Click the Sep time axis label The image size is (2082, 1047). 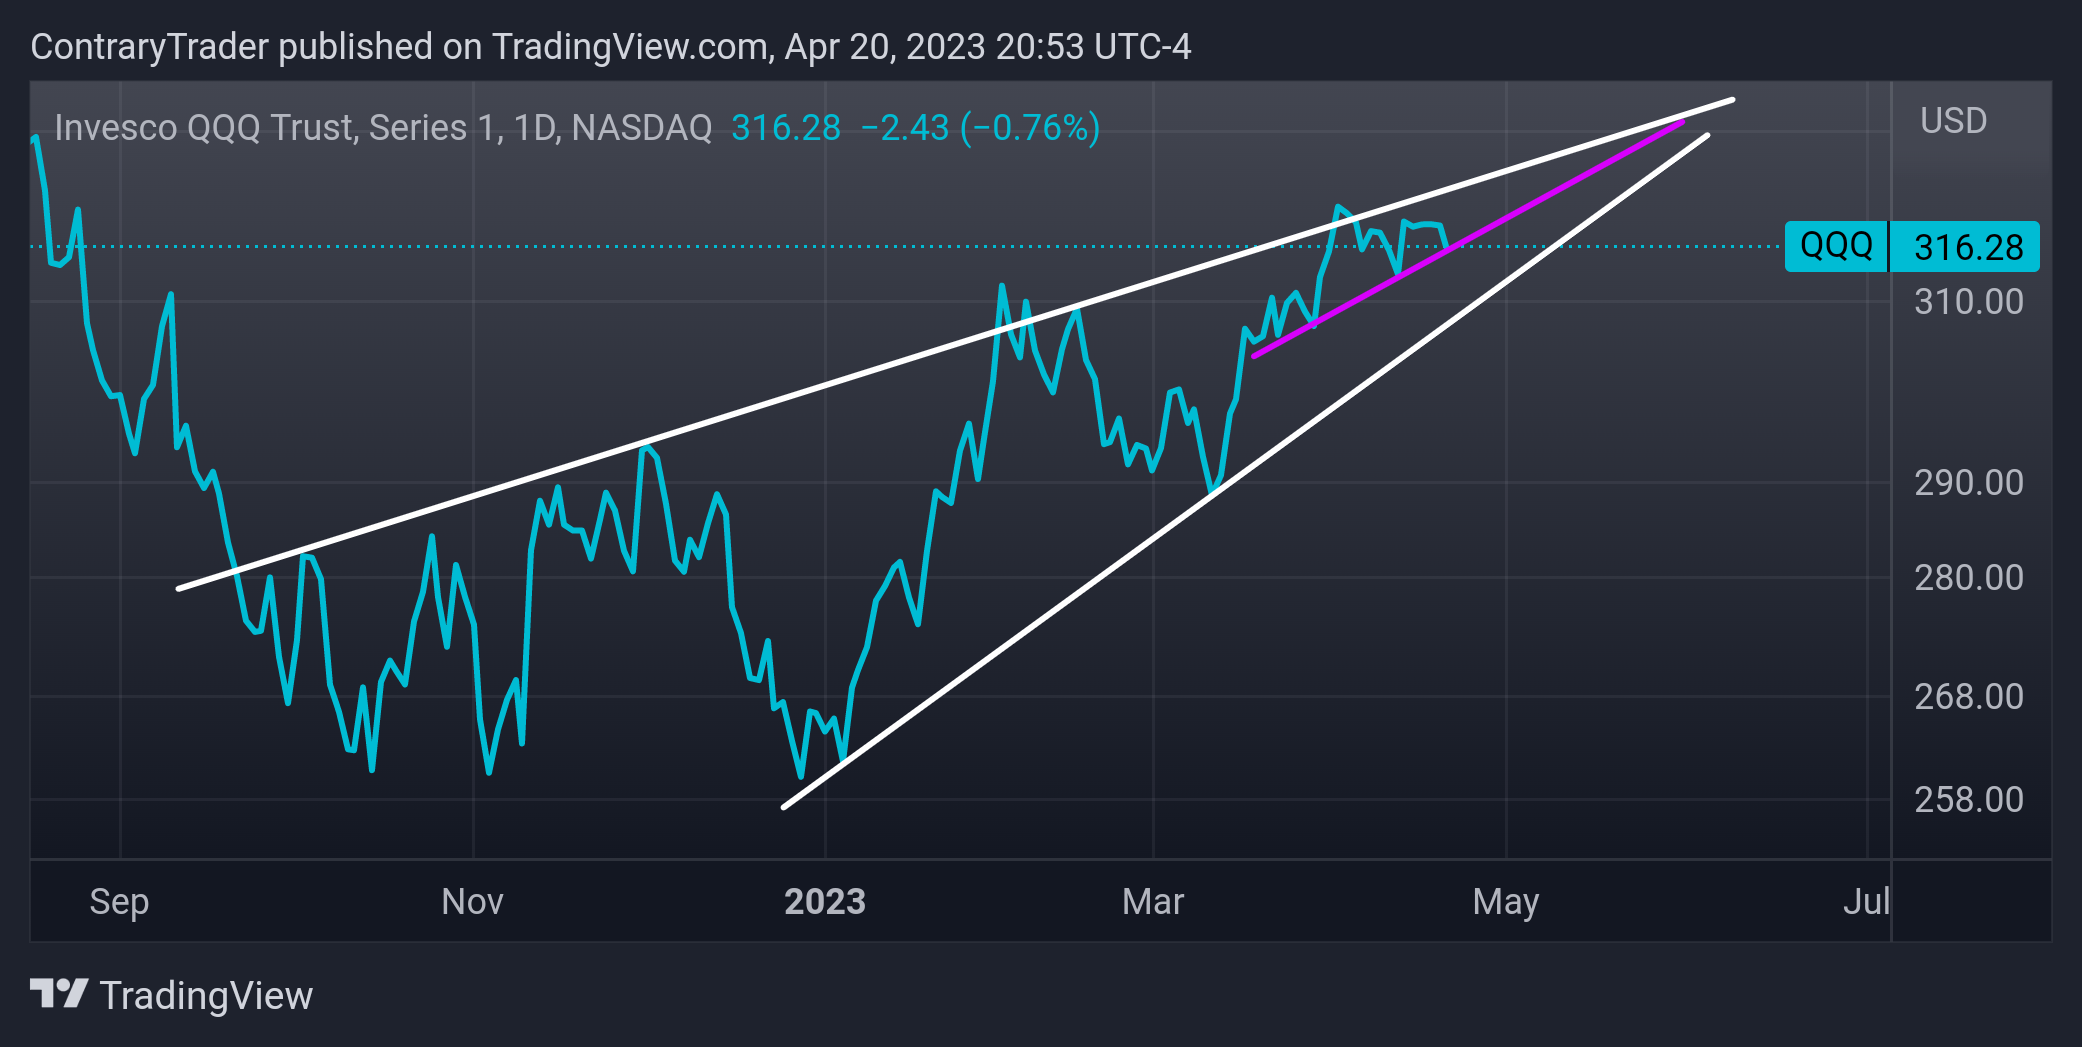119,903
